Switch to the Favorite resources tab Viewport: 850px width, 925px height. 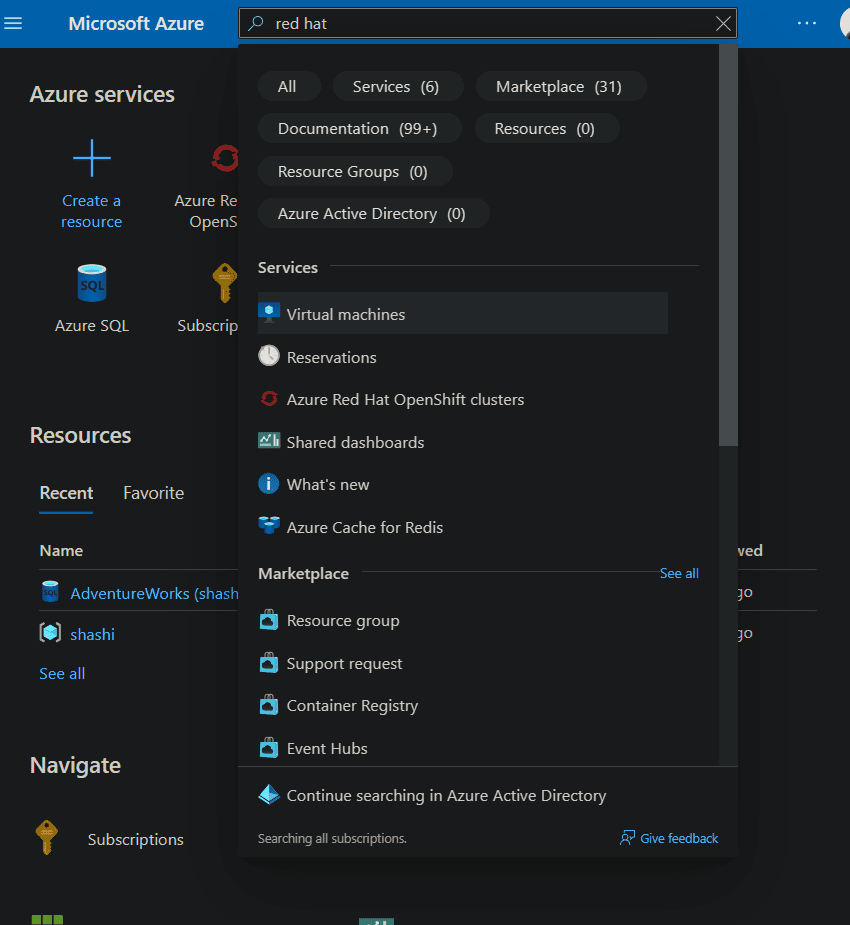(153, 493)
